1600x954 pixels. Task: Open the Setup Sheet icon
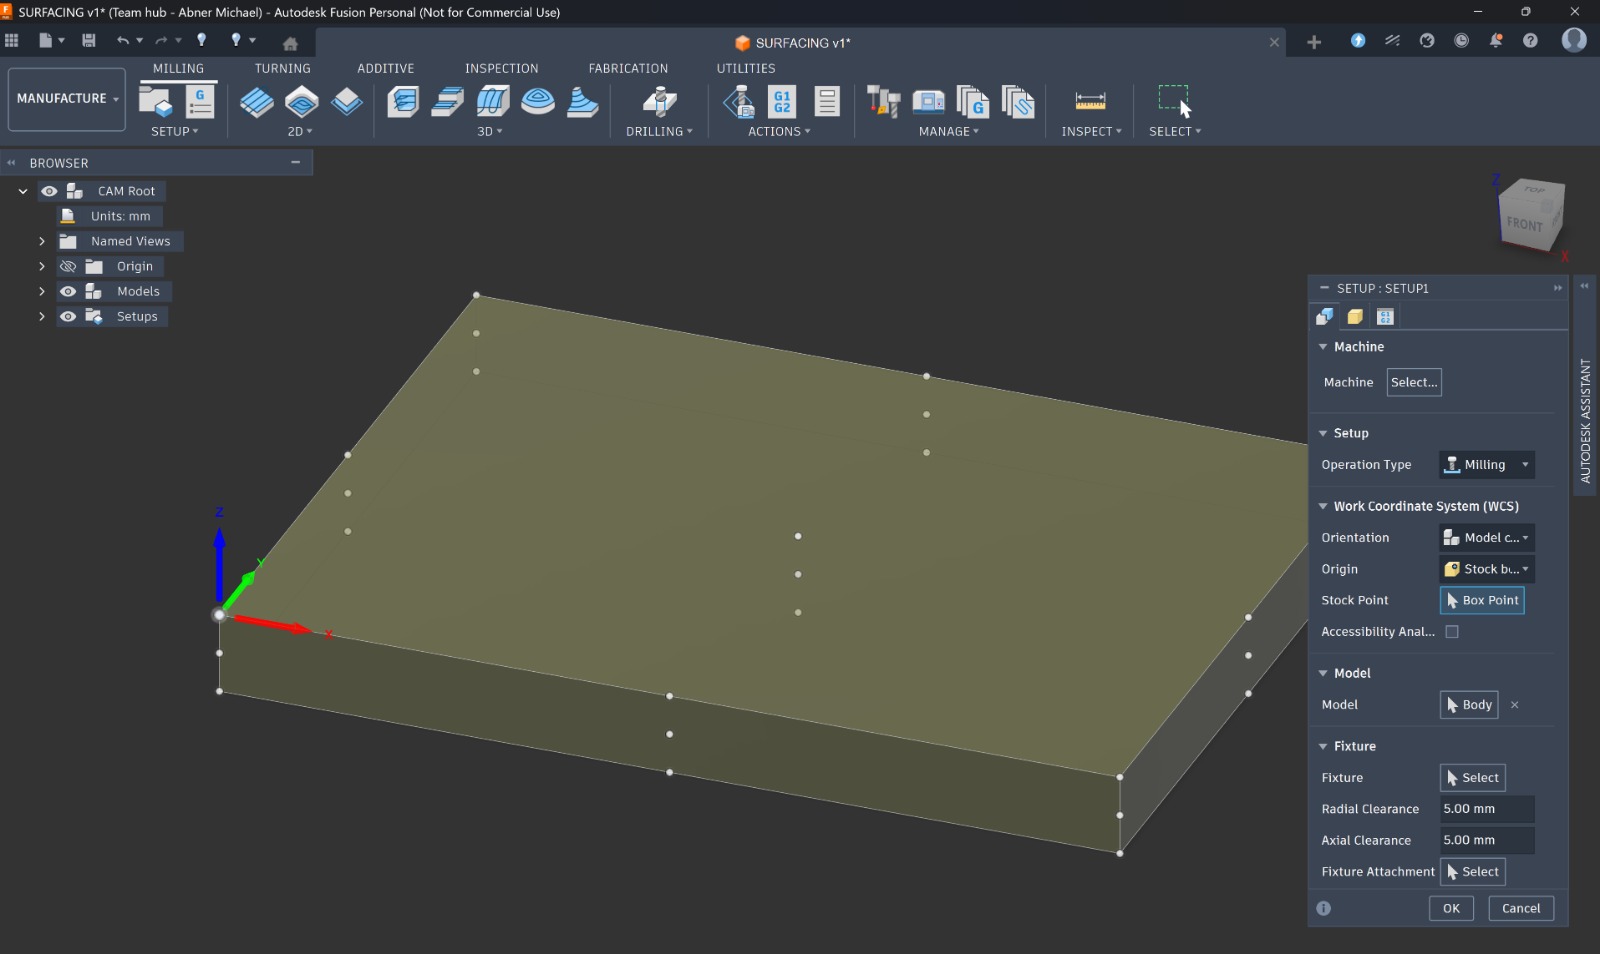click(x=827, y=101)
